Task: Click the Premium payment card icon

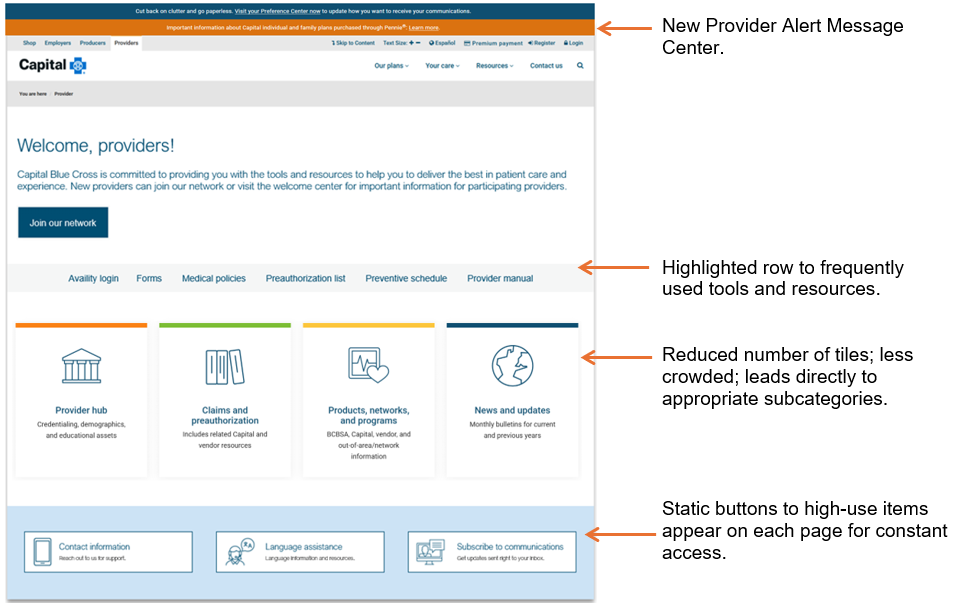Action: [468, 43]
